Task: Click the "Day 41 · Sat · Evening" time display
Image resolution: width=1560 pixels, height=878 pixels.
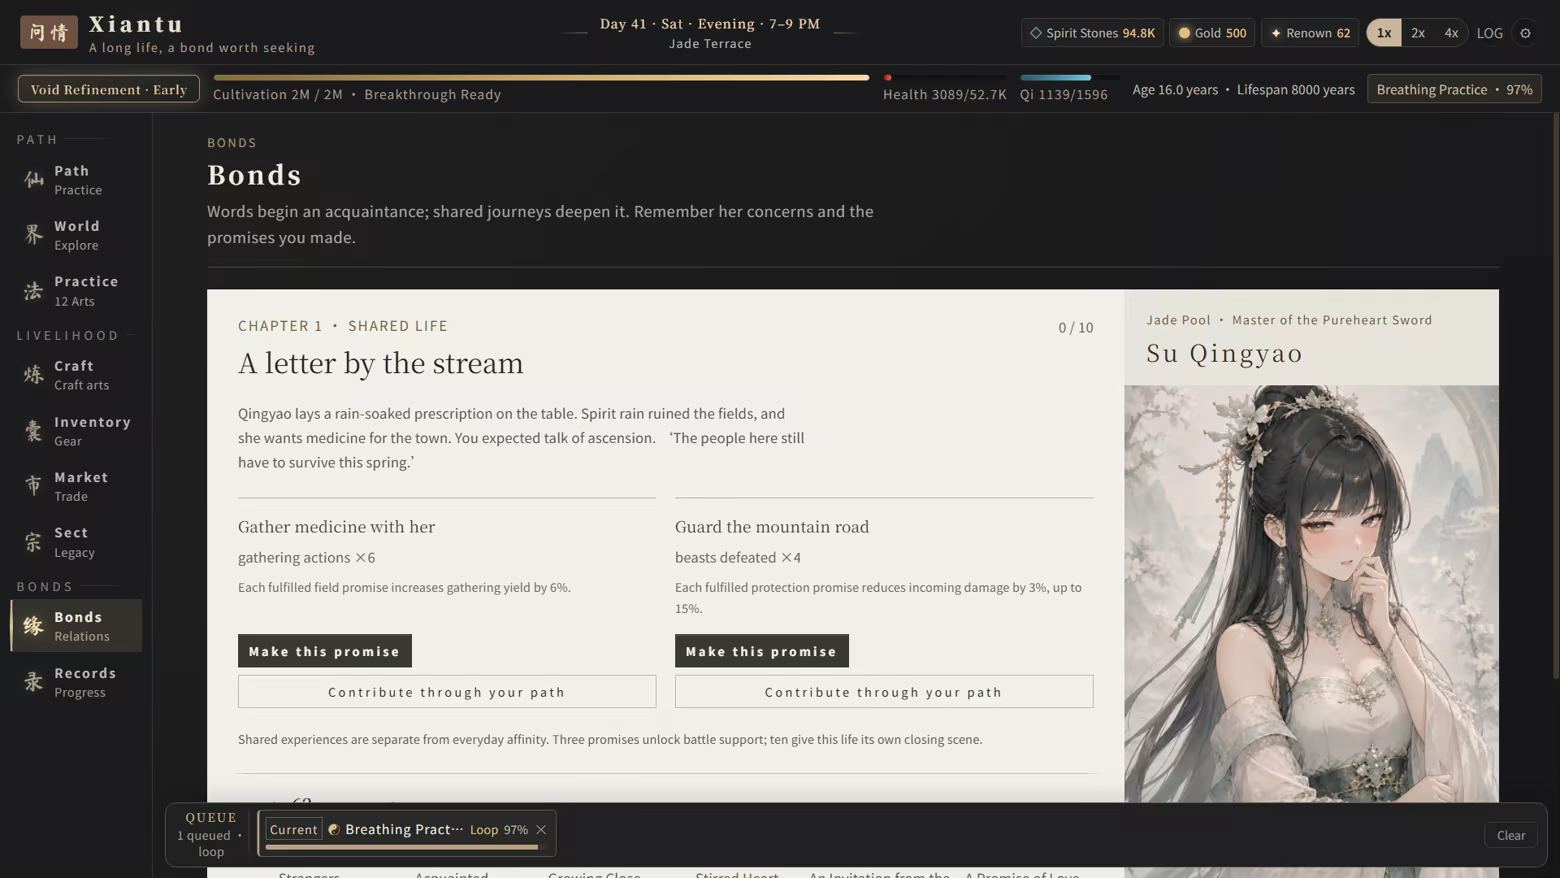Action: coord(710,23)
